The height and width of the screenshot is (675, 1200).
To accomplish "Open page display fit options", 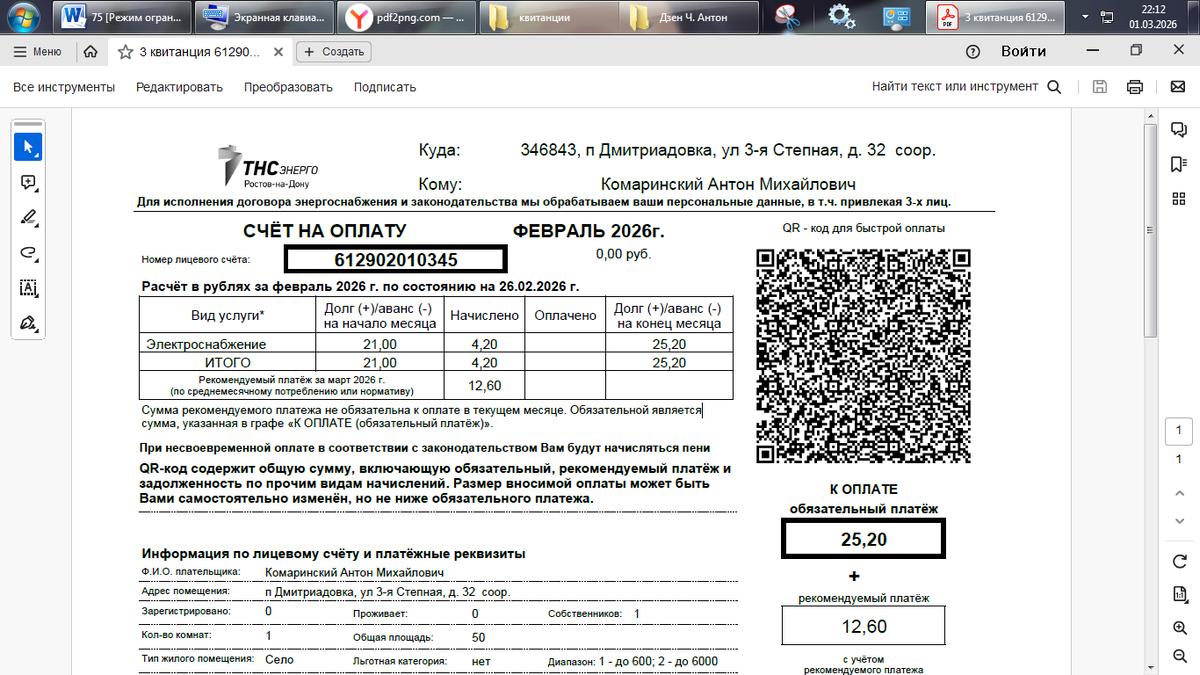I will [x=1179, y=594].
